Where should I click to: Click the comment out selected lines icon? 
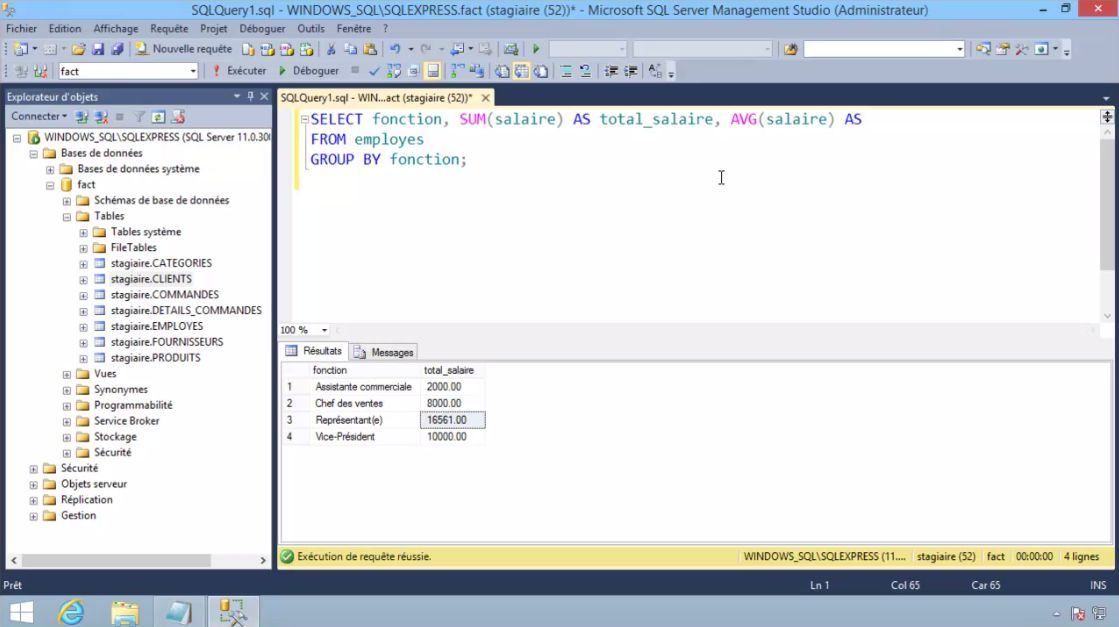tap(566, 71)
